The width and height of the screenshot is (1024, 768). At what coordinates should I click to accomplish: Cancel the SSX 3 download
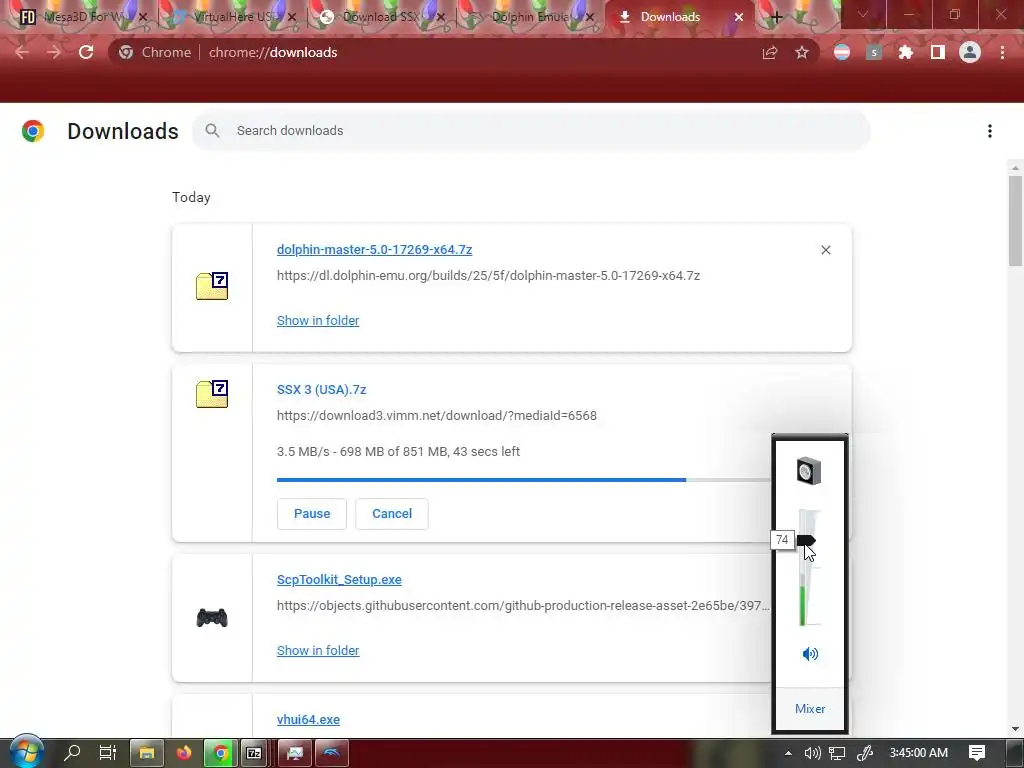[392, 514]
